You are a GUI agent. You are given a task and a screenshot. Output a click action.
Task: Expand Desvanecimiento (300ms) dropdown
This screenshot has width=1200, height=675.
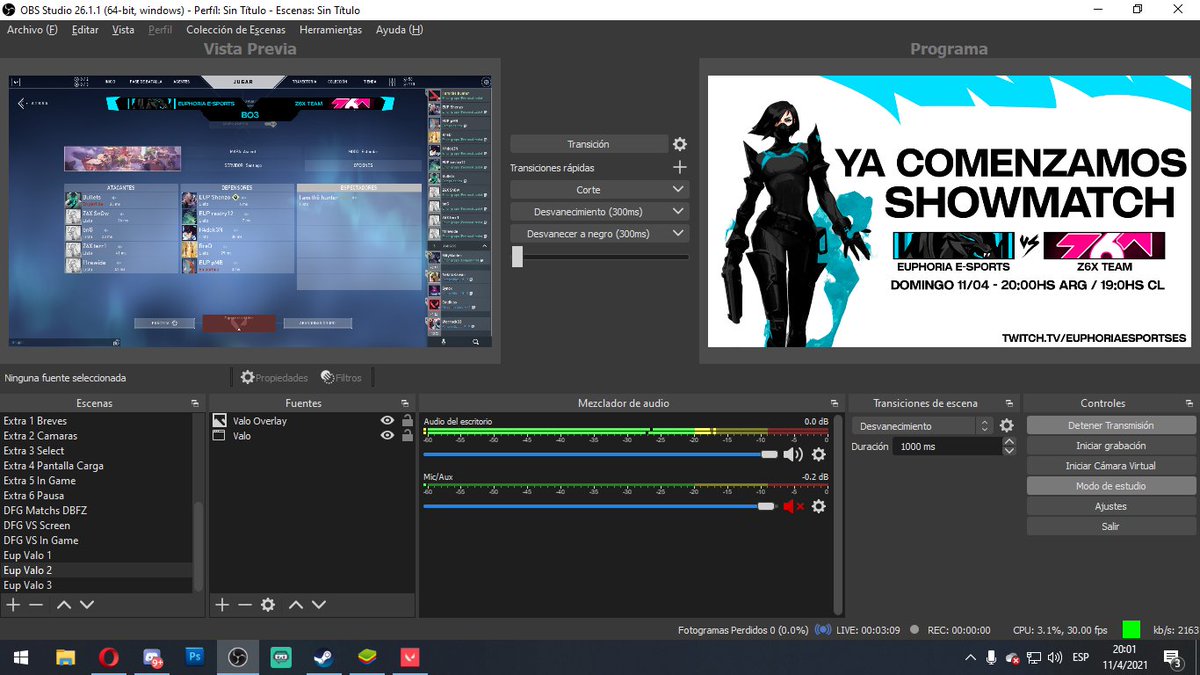tap(678, 212)
